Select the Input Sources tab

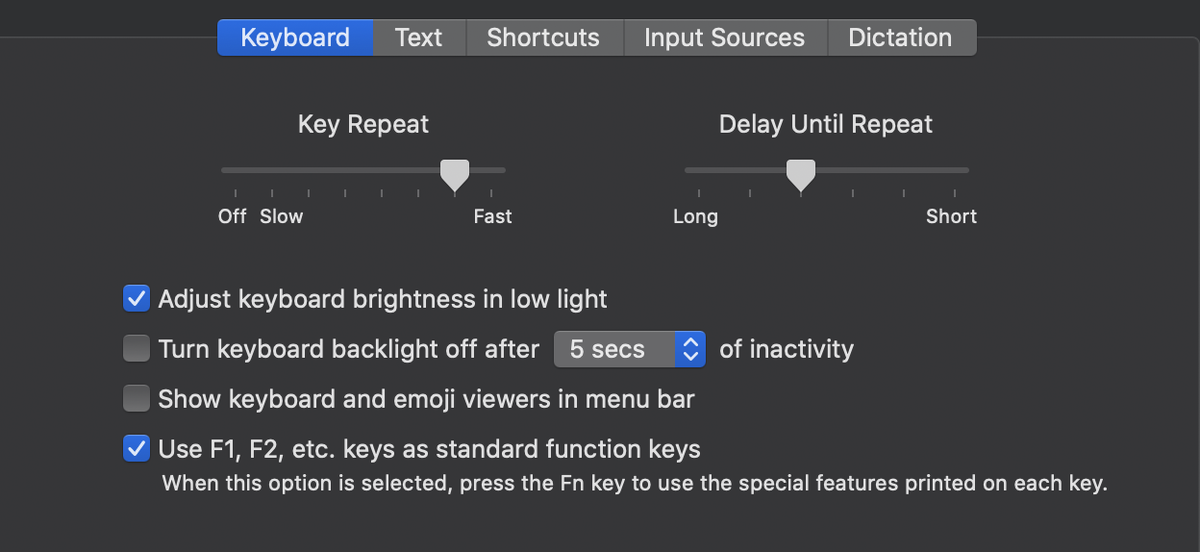(x=724, y=38)
